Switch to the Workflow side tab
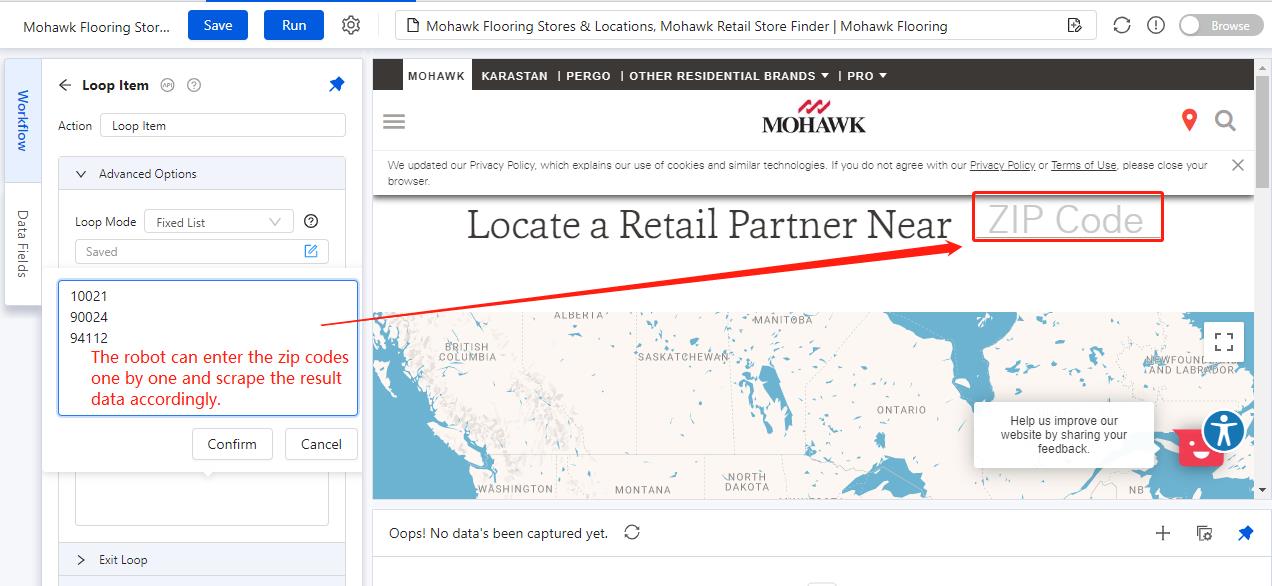The image size is (1272, 586). pyautogui.click(x=22, y=121)
